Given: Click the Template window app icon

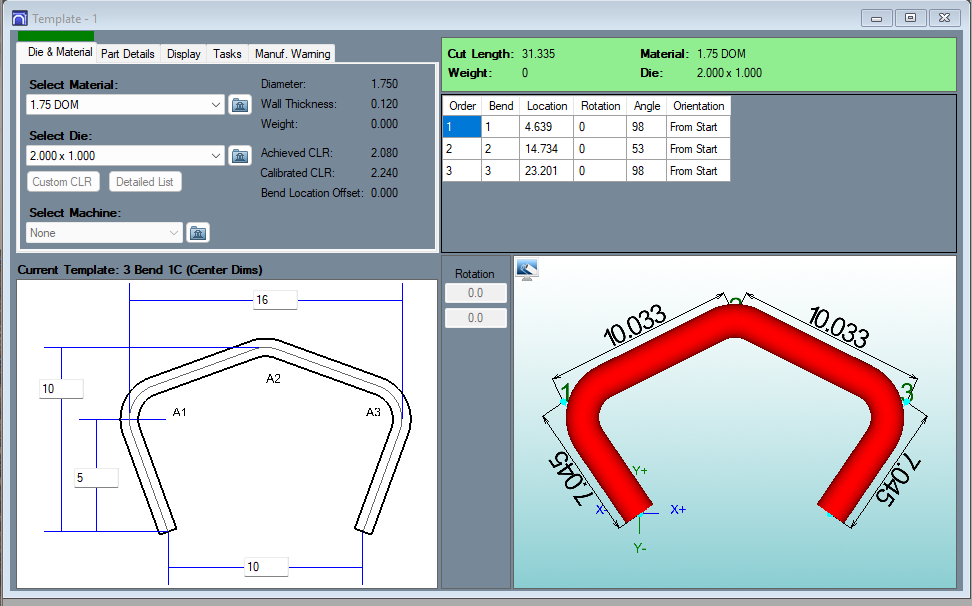Looking at the screenshot, I should point(20,19).
